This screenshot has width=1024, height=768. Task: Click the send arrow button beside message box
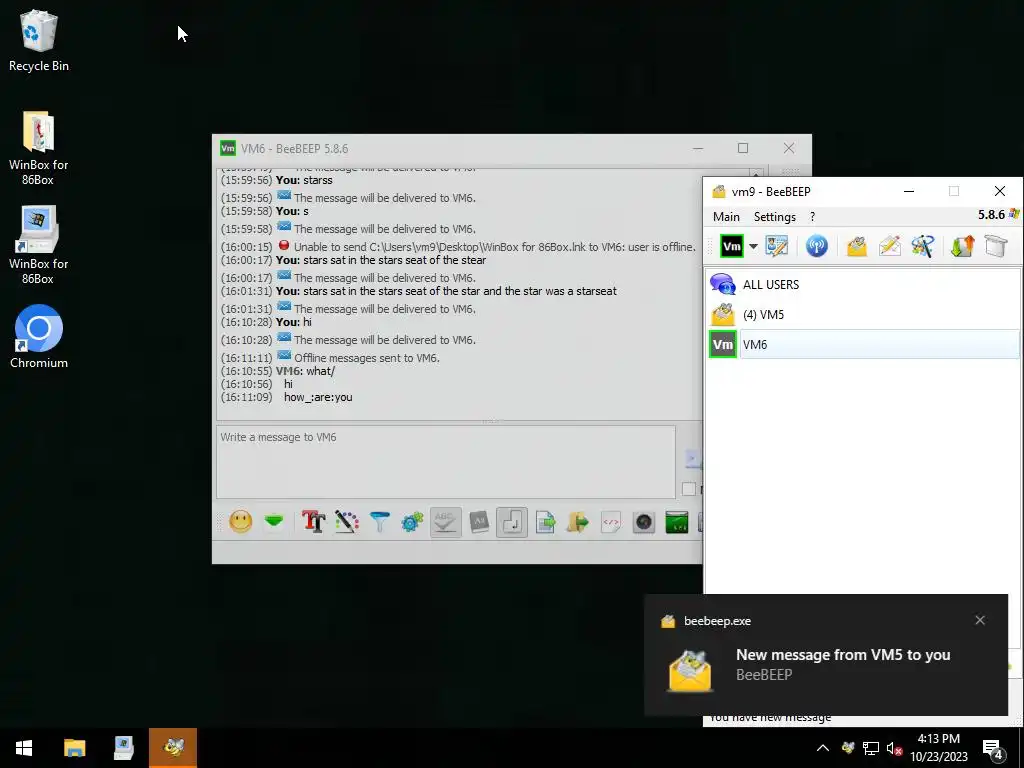point(692,459)
